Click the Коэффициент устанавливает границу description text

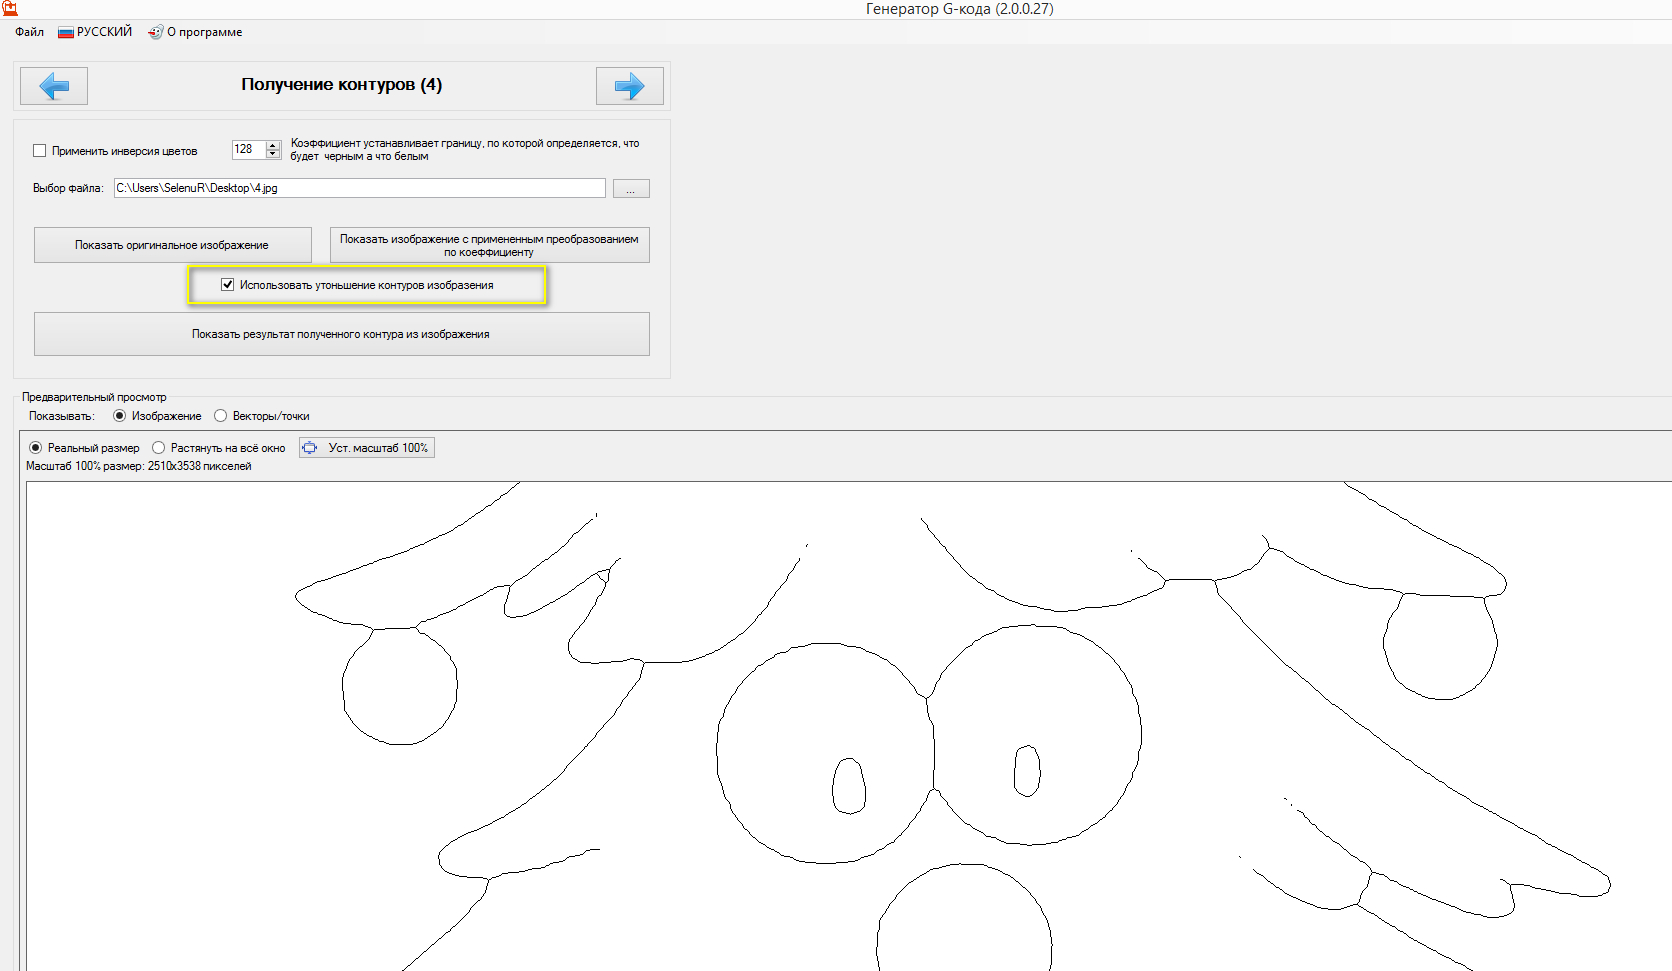coord(465,150)
